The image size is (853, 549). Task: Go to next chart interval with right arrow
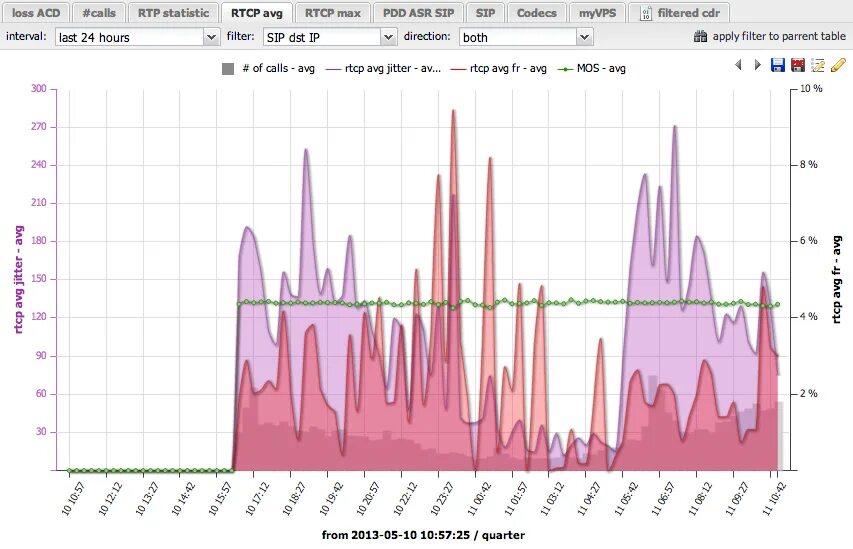[757, 65]
